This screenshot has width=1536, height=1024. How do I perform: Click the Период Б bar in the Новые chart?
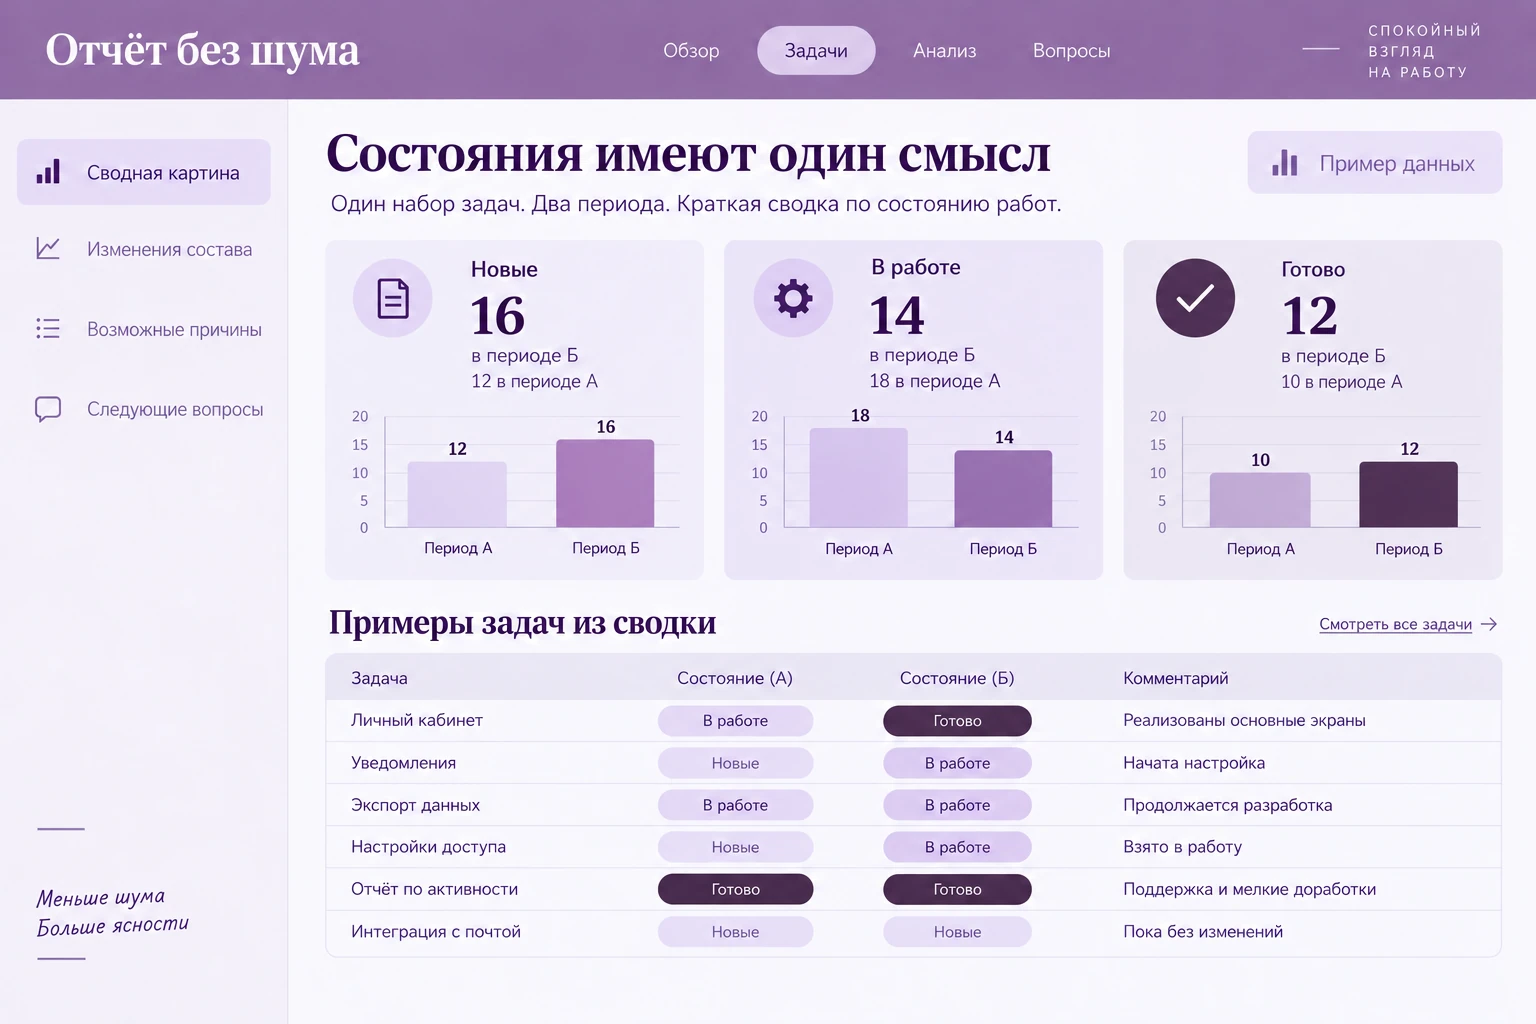605,483
